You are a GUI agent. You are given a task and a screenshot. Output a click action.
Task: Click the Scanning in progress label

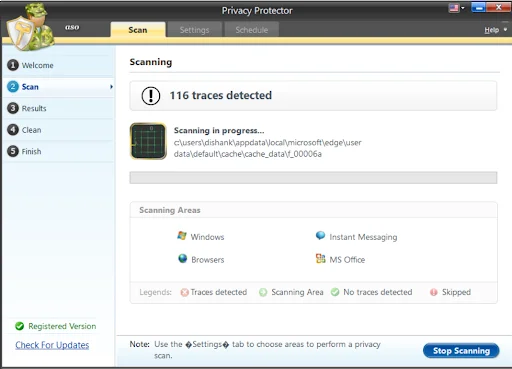pos(219,130)
